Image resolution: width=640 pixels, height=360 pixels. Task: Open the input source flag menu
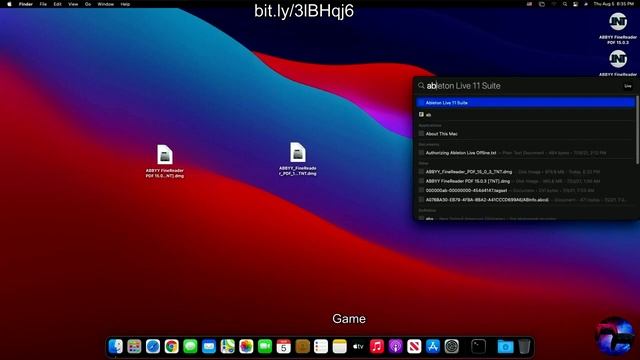click(529, 4)
